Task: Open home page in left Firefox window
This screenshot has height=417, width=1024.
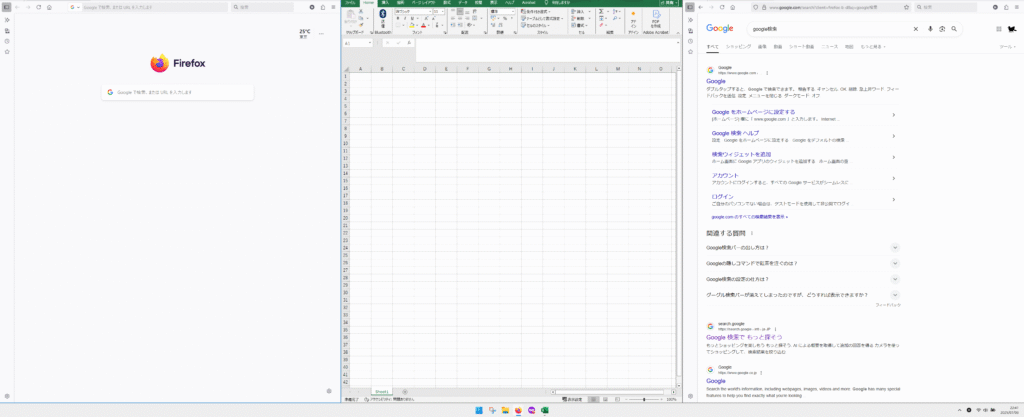Action: (x=49, y=7)
